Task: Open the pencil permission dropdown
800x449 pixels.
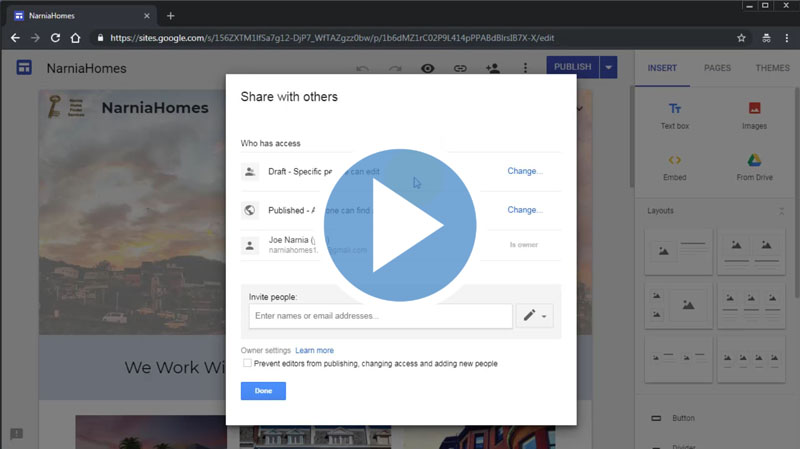Action: pos(534,316)
